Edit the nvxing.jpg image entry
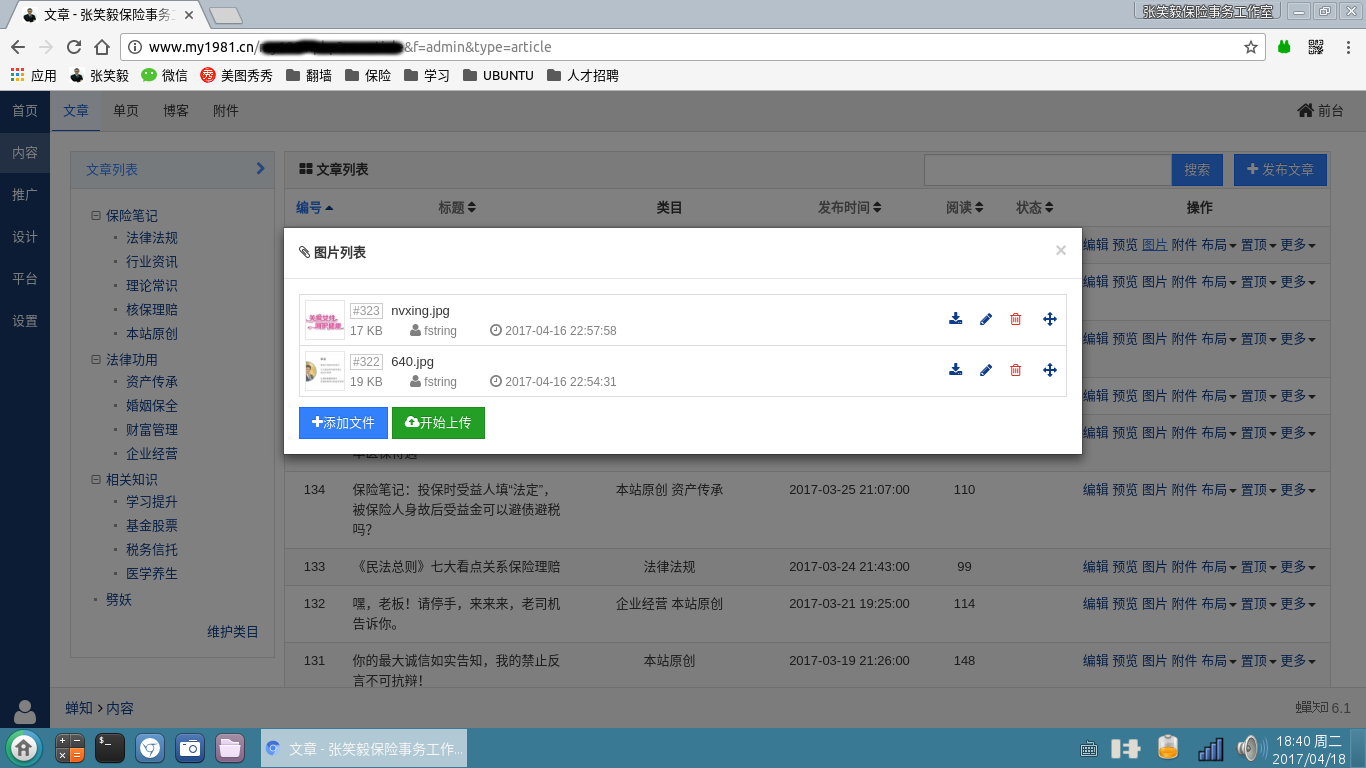The width and height of the screenshot is (1366, 768). [x=986, y=319]
